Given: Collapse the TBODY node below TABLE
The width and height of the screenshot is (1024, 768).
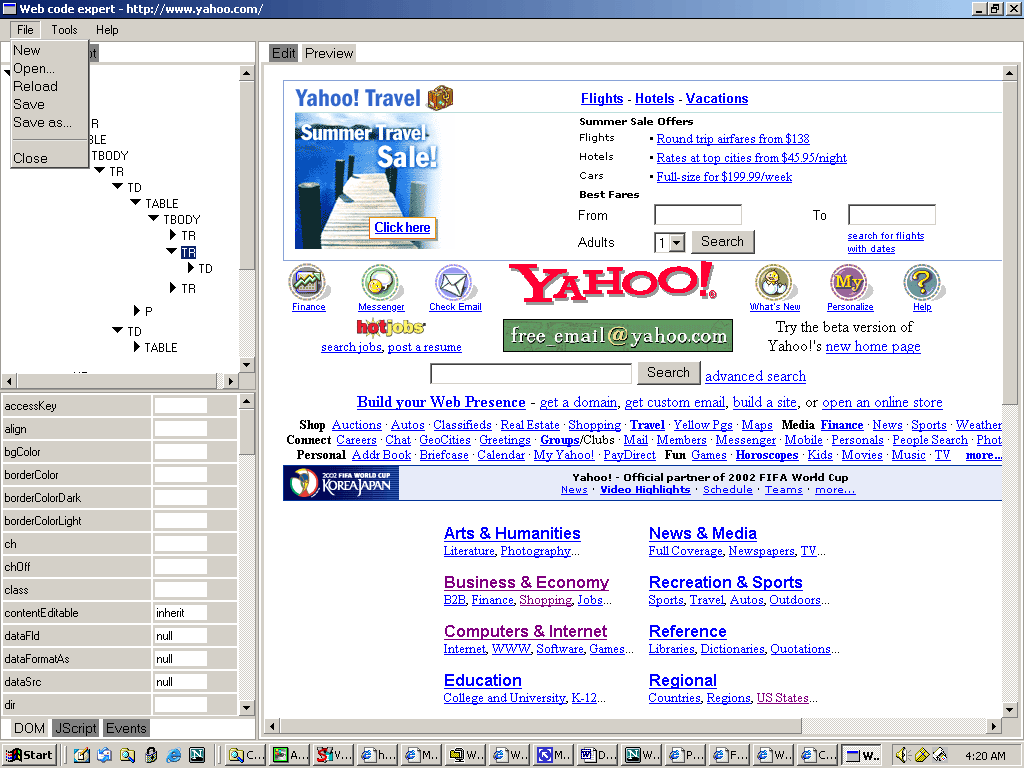Looking at the screenshot, I should (x=153, y=219).
